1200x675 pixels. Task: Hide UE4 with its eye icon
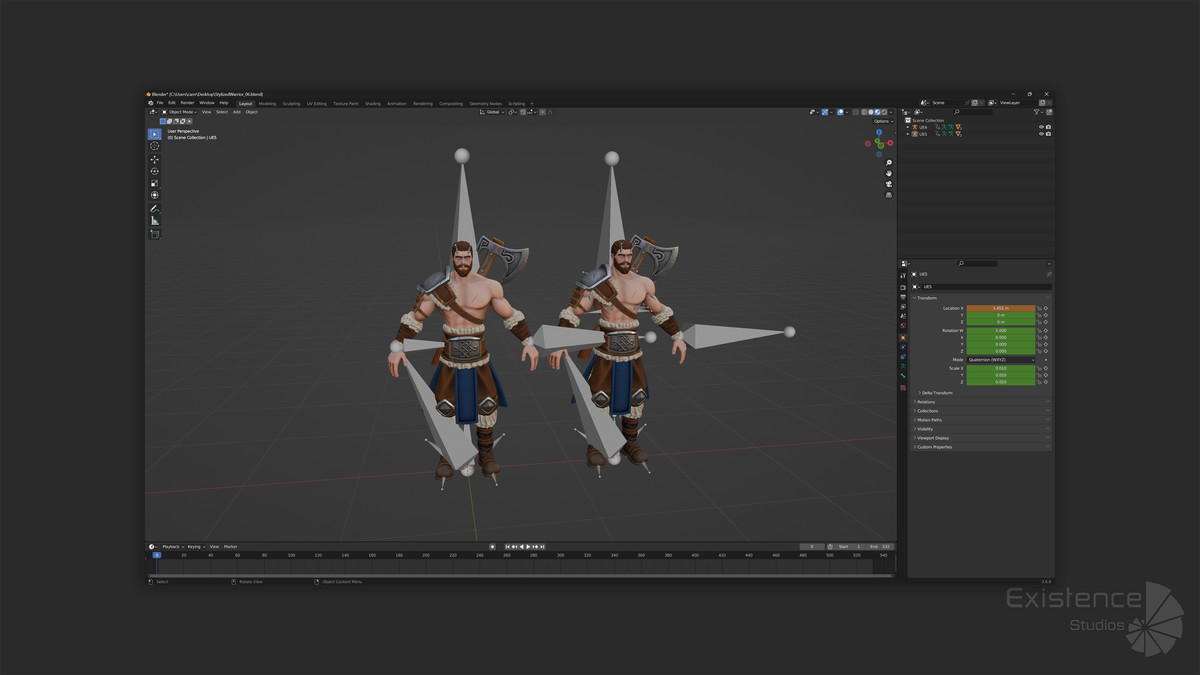pos(1041,127)
